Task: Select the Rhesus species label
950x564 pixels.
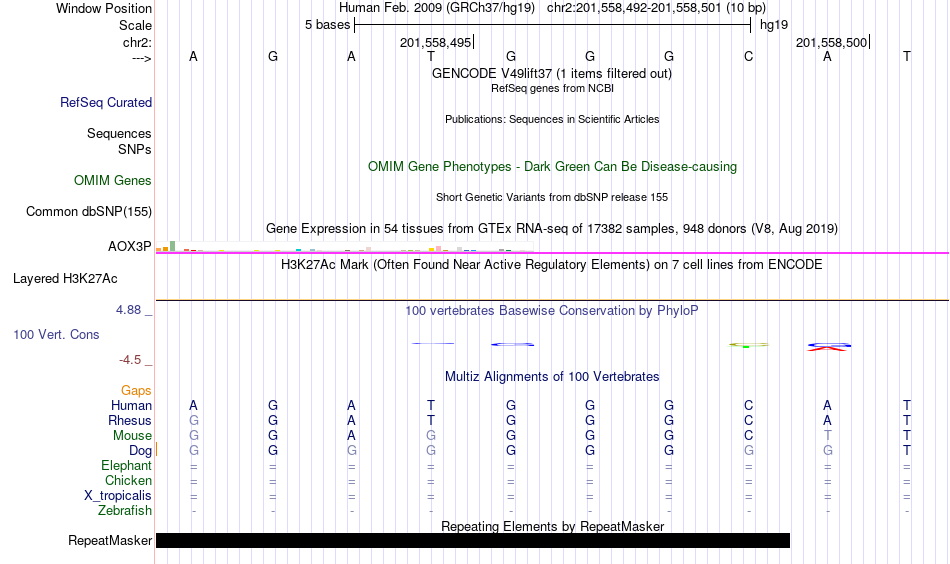Action: click(130, 420)
